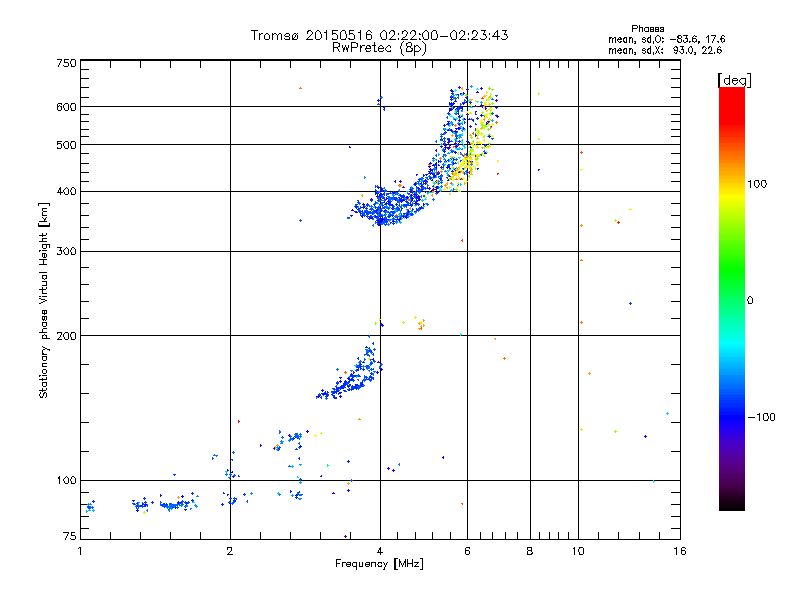Click the '400' height axis tick label
The width and height of the screenshot is (800, 600).
tap(66, 191)
